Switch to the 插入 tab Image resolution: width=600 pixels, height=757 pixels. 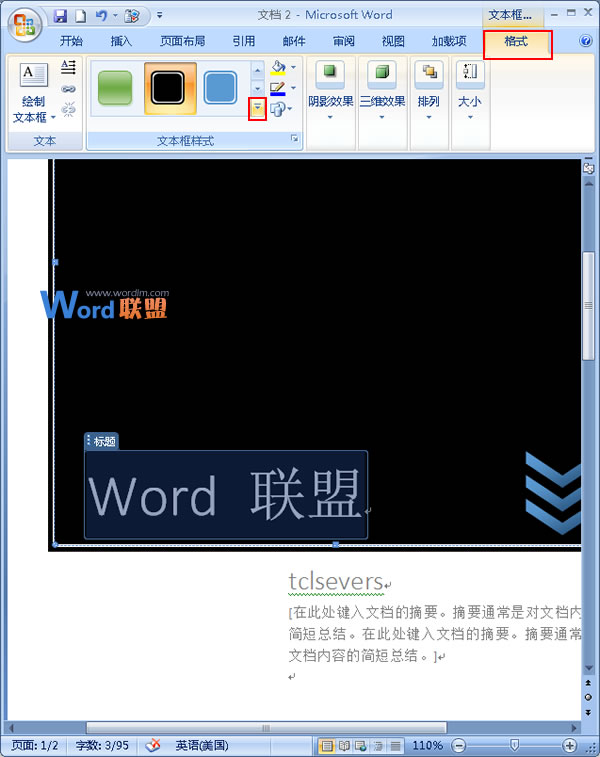121,42
